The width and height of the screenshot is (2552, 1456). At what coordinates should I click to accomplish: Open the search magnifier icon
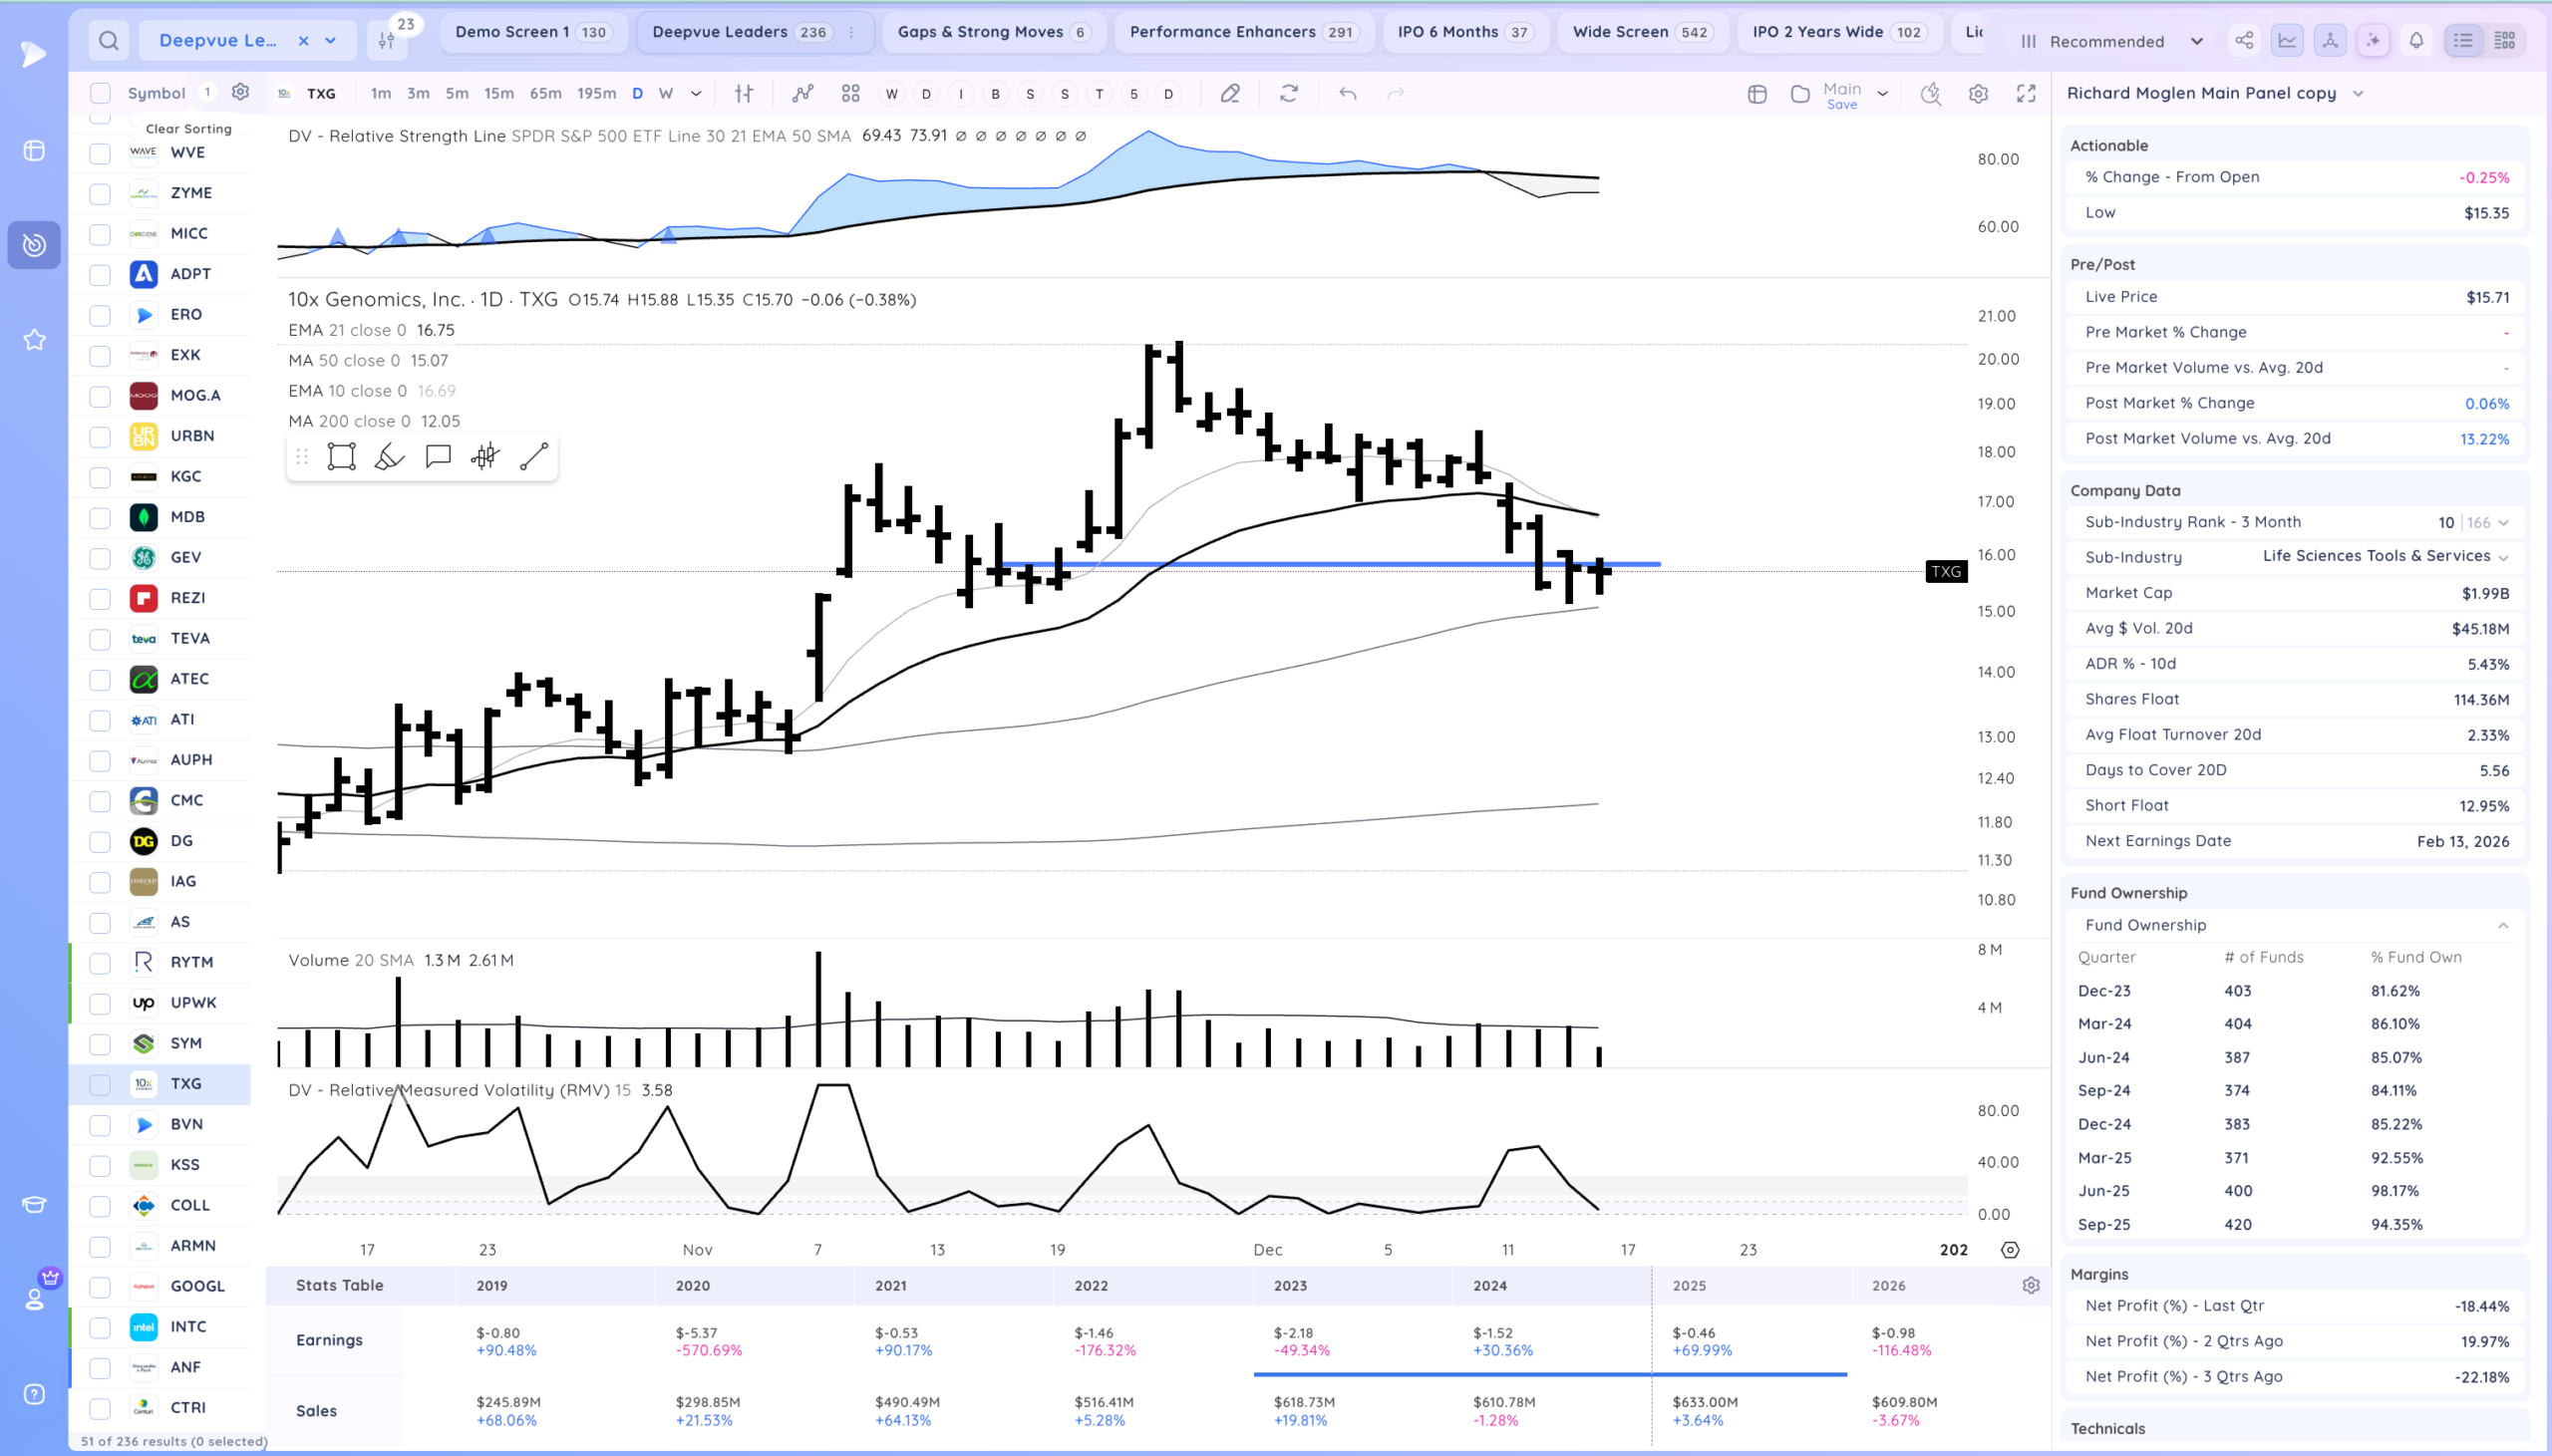tap(109, 41)
